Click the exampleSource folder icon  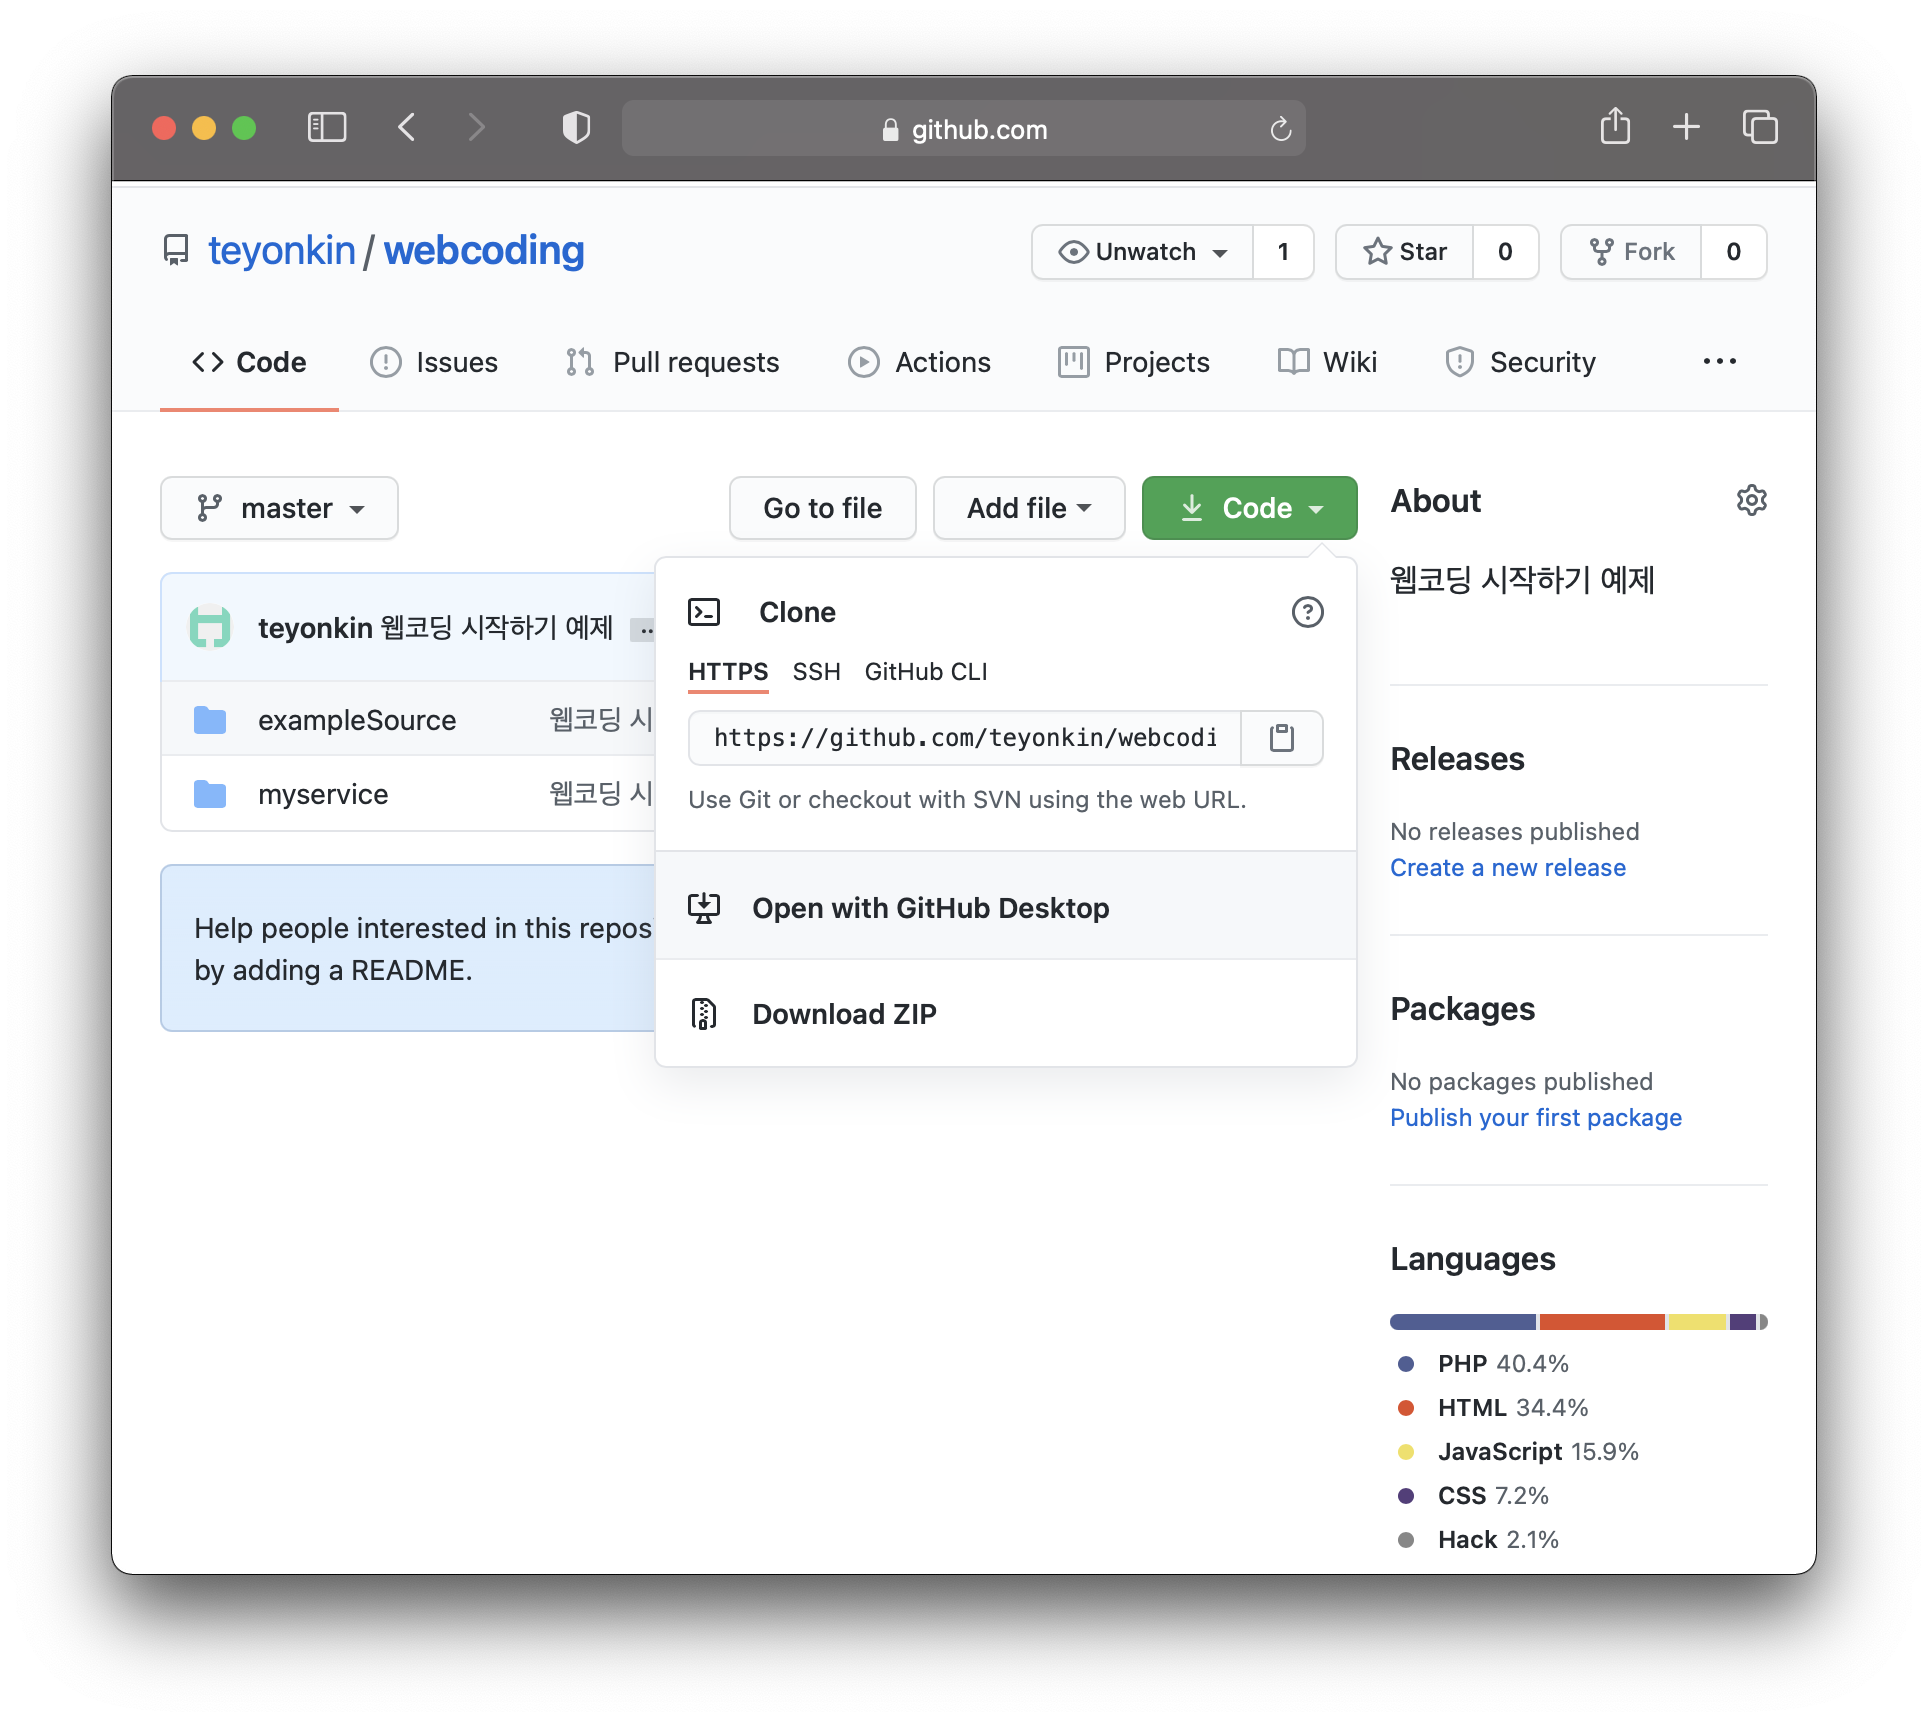[x=210, y=720]
